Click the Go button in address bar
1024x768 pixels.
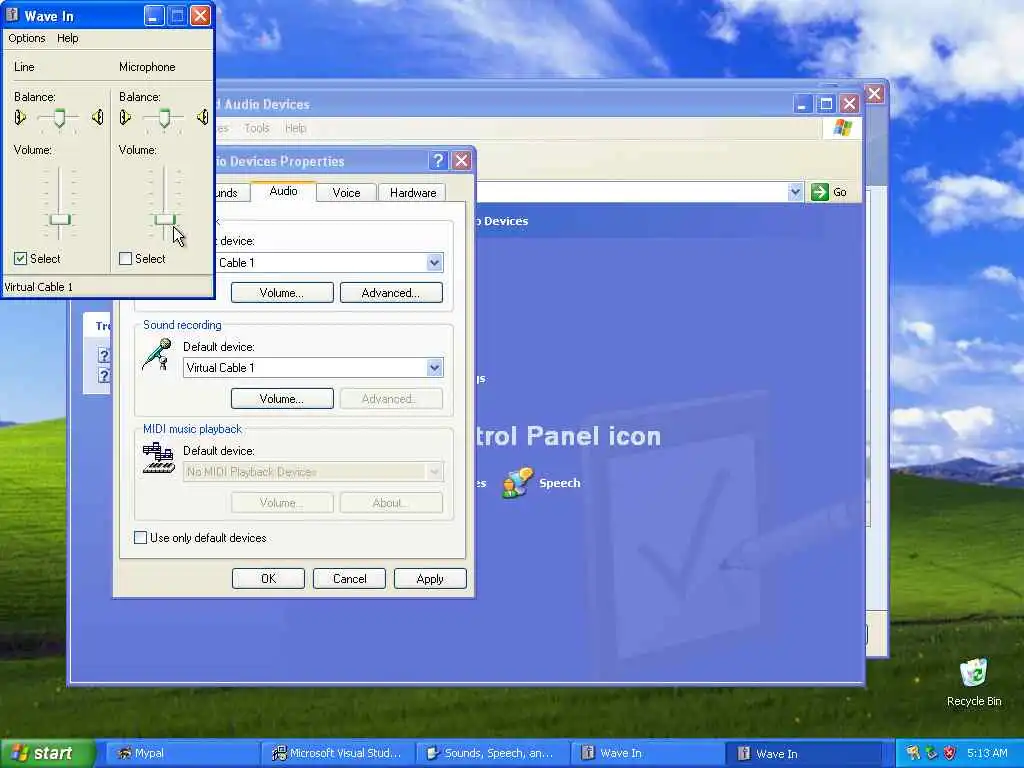tap(829, 192)
